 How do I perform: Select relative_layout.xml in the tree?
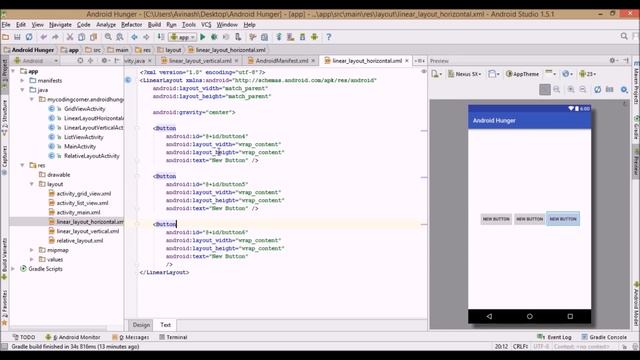(80, 240)
